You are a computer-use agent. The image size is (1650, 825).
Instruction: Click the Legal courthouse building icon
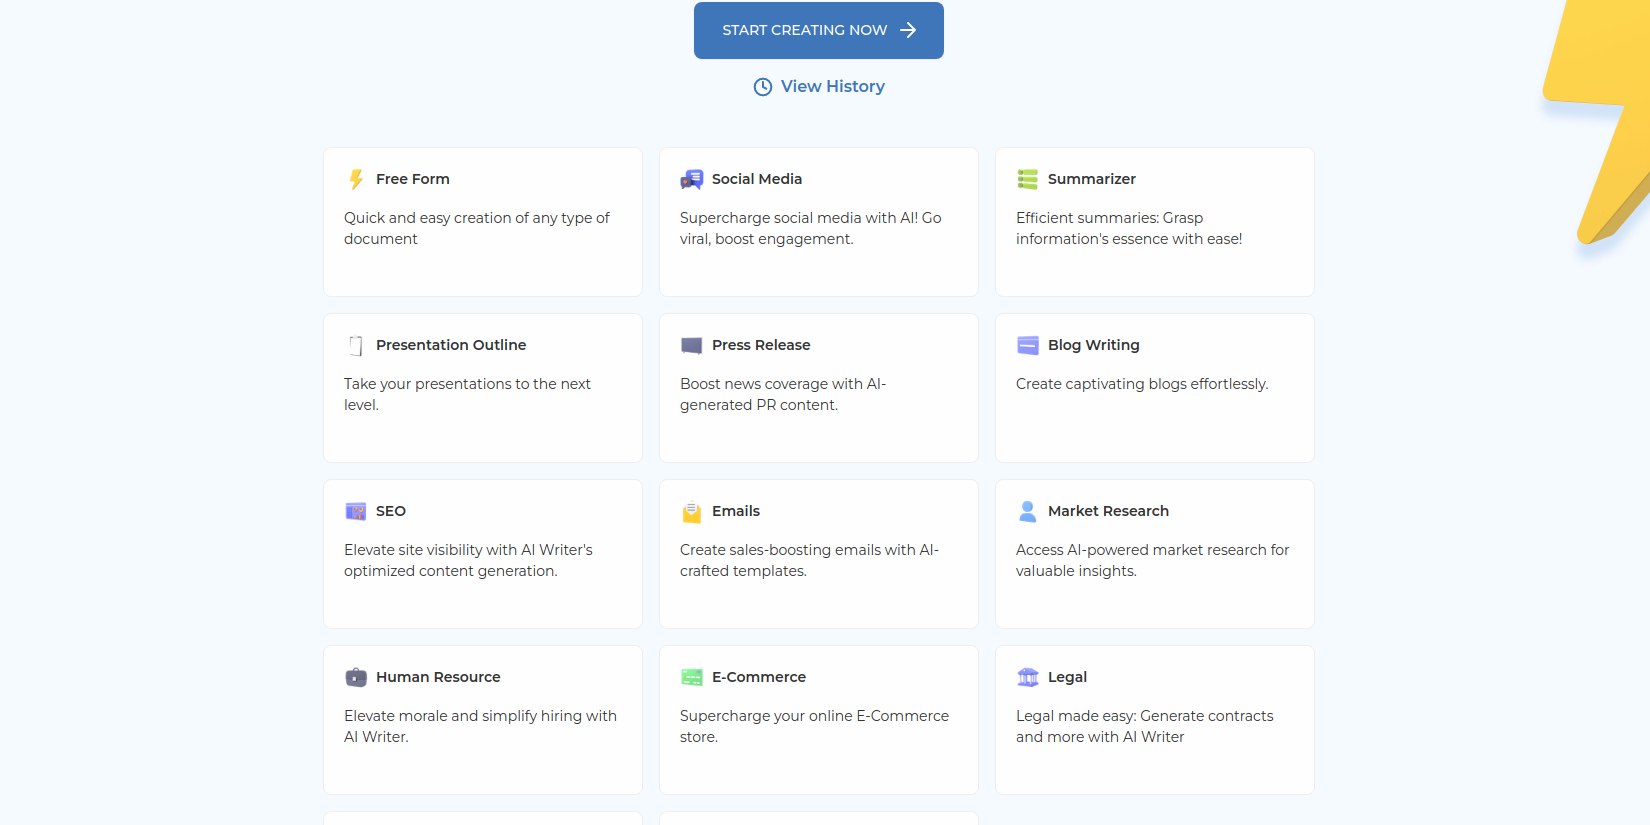(x=1027, y=677)
